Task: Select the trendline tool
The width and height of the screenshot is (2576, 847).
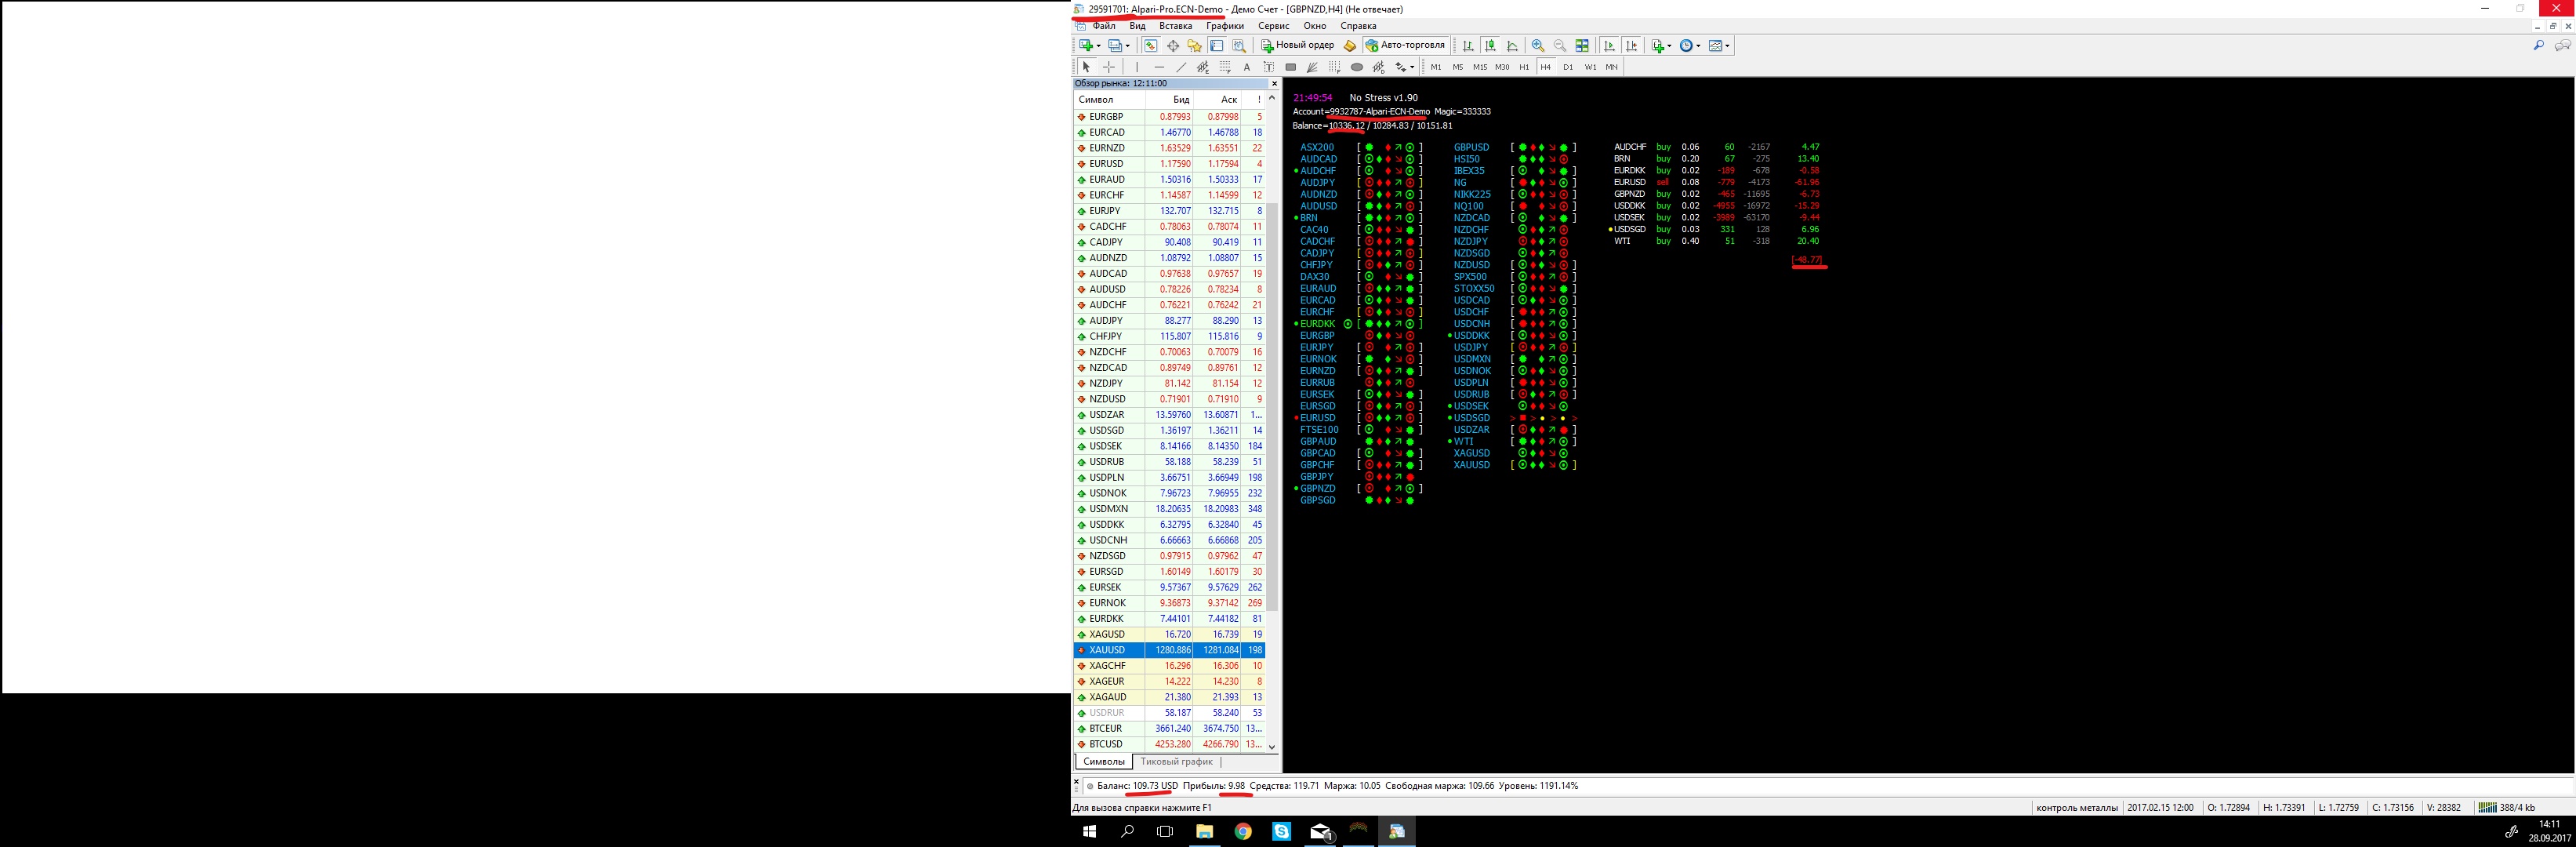Action: pos(1181,67)
